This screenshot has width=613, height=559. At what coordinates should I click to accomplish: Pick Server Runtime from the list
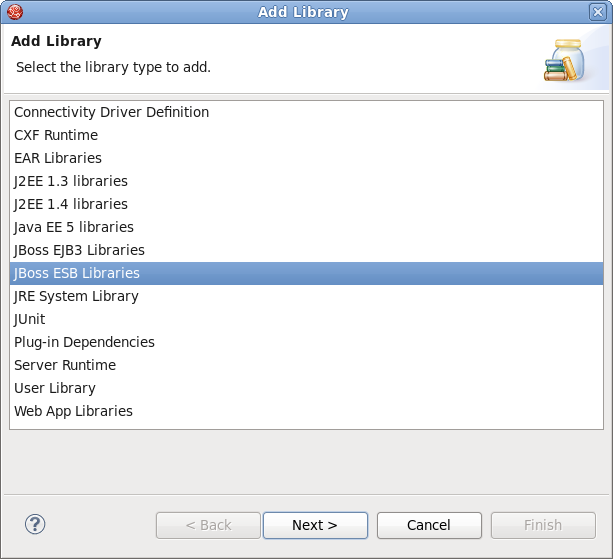[x=65, y=365]
